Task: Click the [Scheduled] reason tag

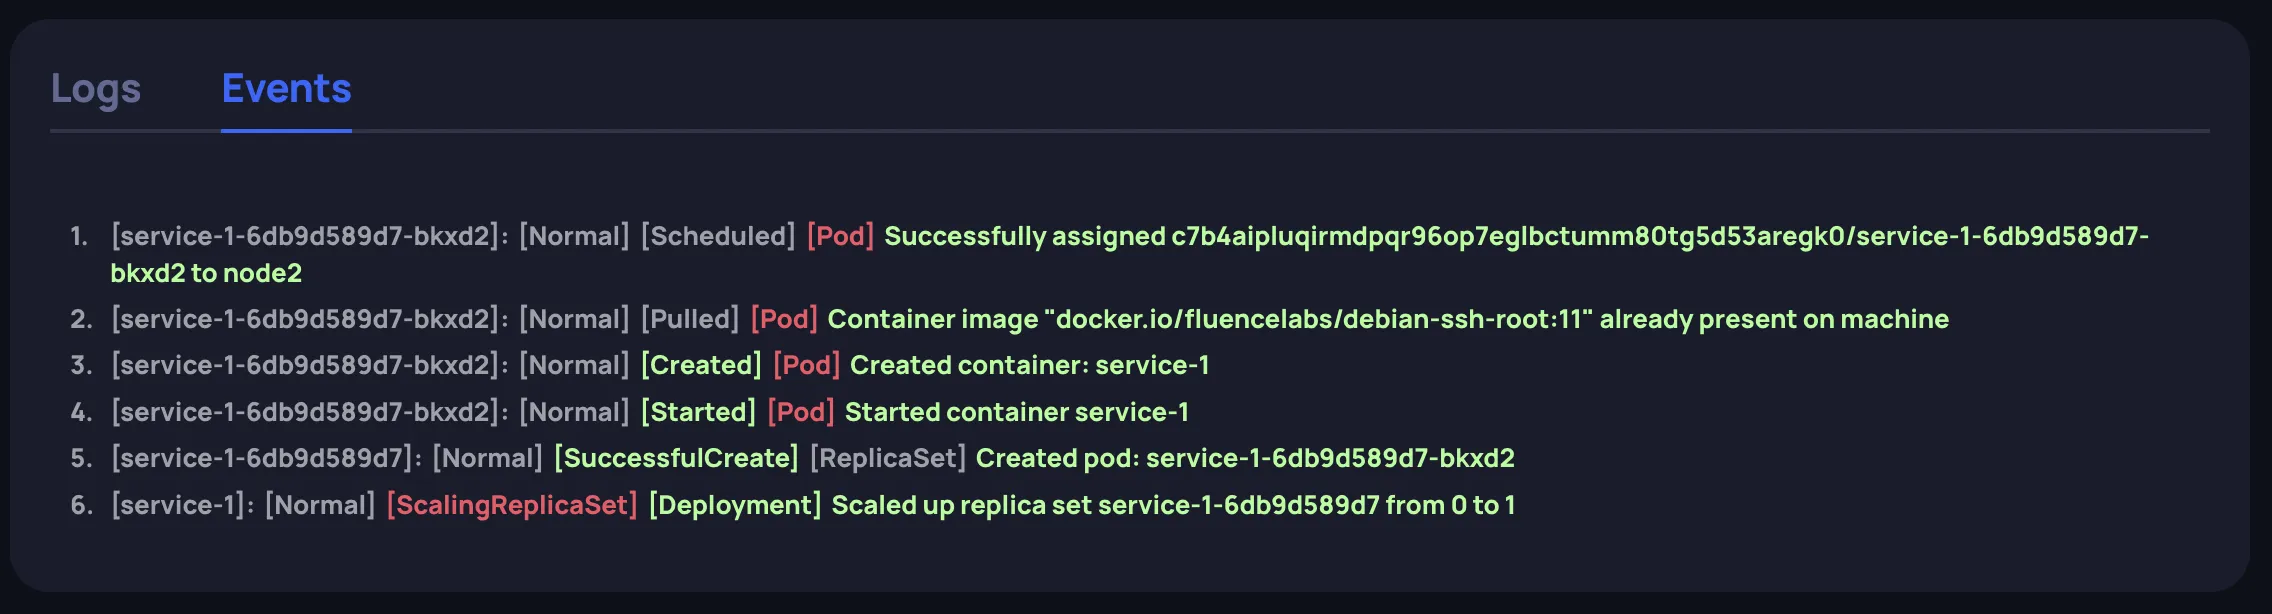Action: [x=718, y=236]
